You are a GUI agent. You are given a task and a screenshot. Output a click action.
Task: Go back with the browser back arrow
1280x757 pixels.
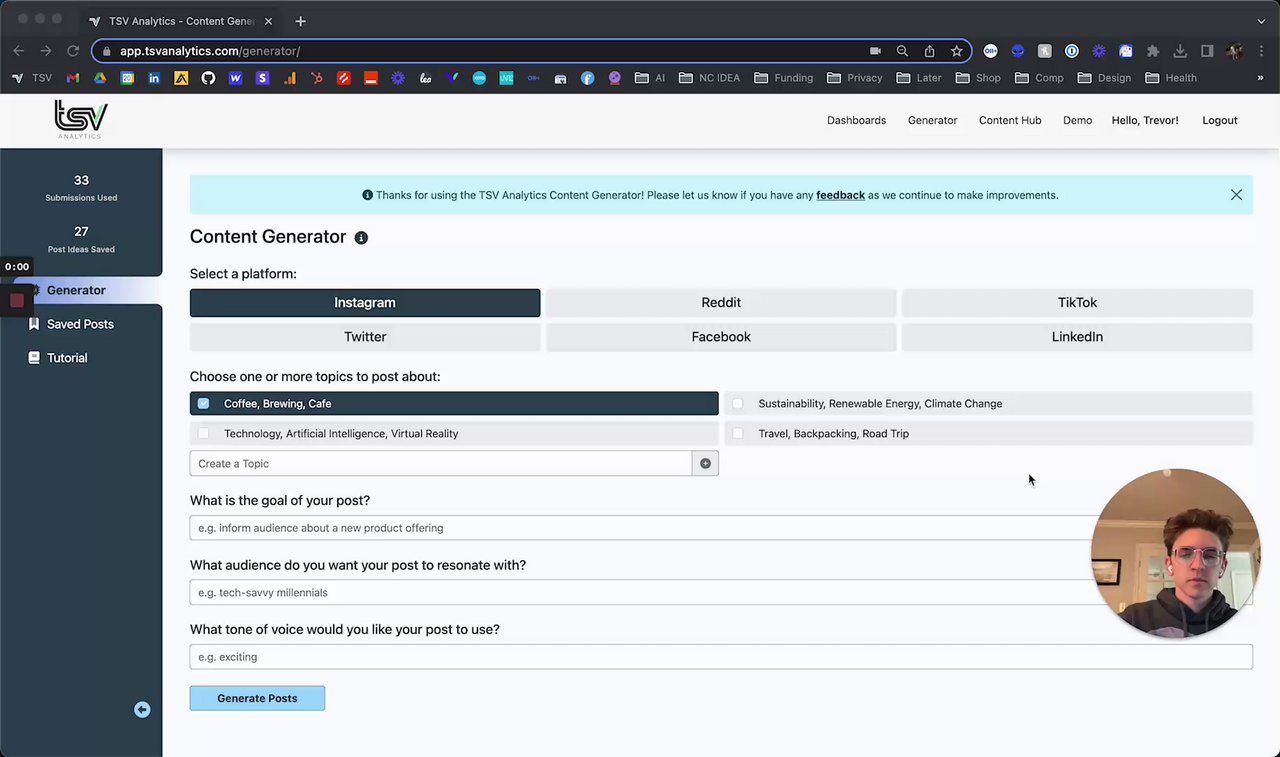pyautogui.click(x=18, y=51)
